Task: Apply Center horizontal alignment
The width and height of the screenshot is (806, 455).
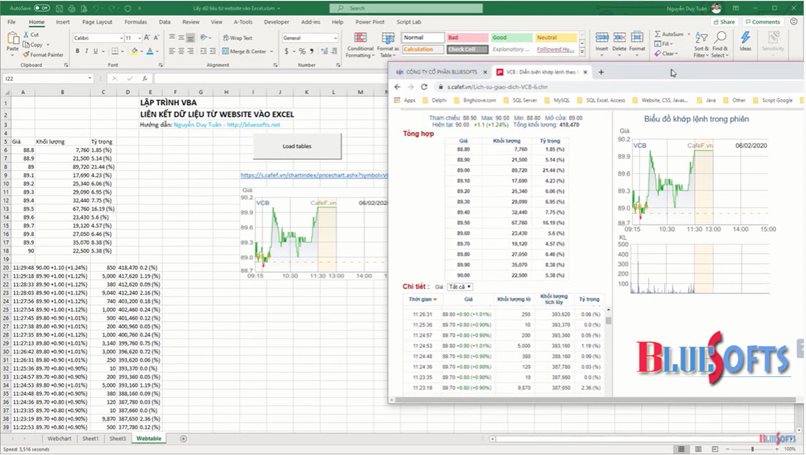Action: [181, 51]
